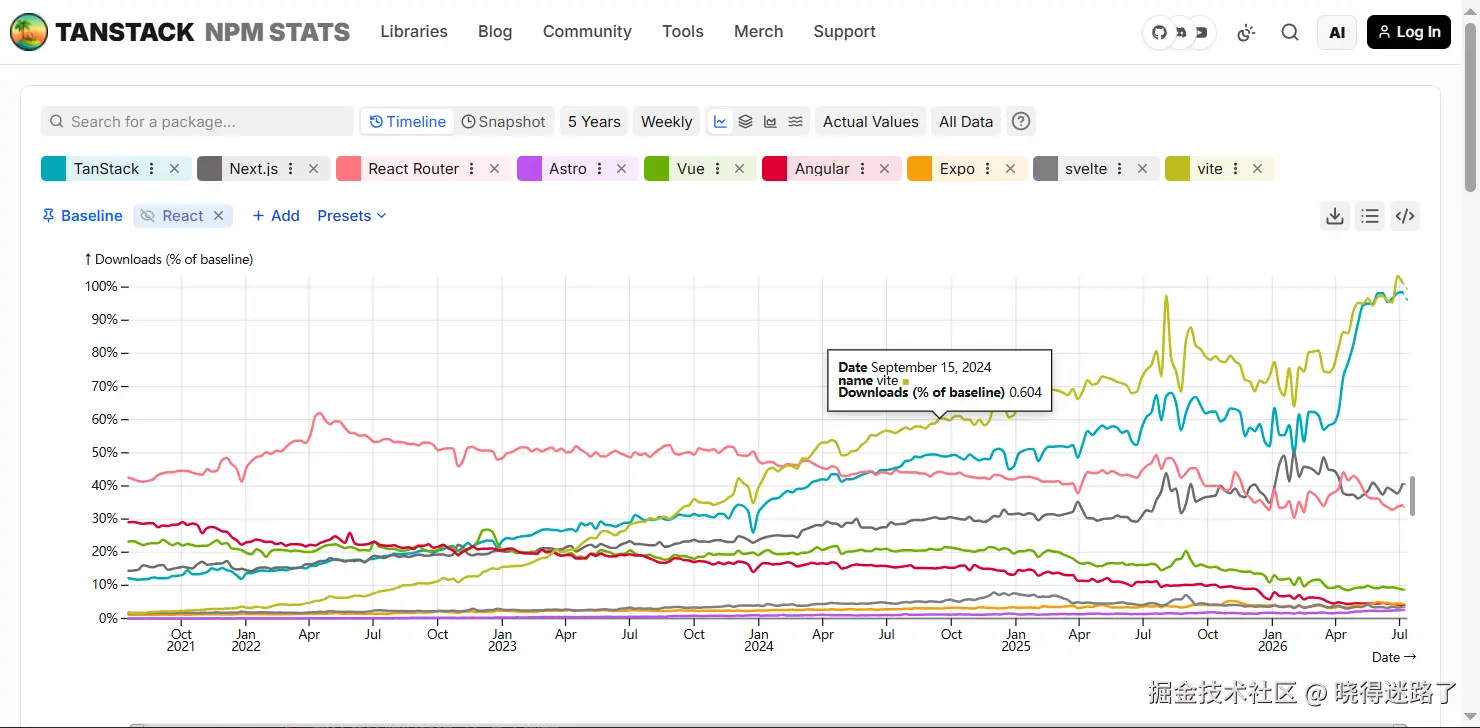The image size is (1480, 728).
Task: Open the Libraries nav menu
Action: coord(414,32)
